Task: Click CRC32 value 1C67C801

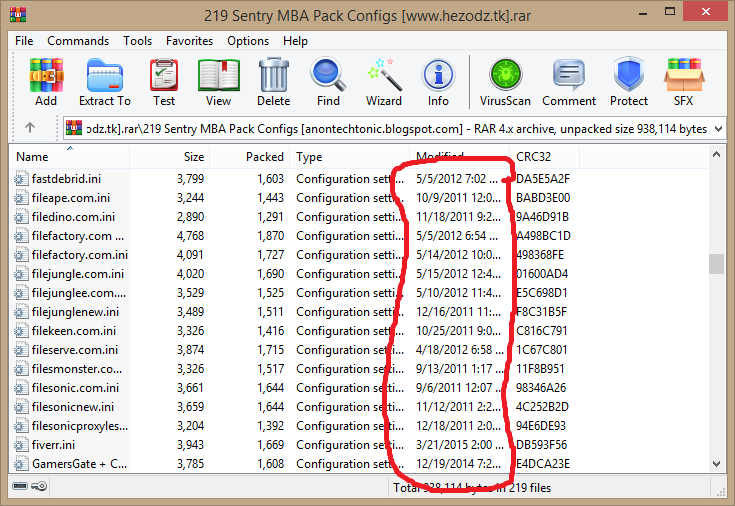Action: click(541, 350)
